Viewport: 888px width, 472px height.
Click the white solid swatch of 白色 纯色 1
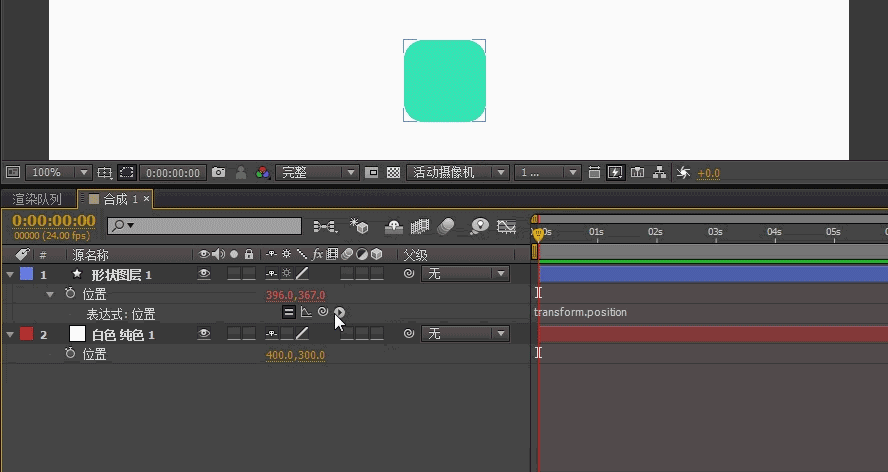coord(77,334)
